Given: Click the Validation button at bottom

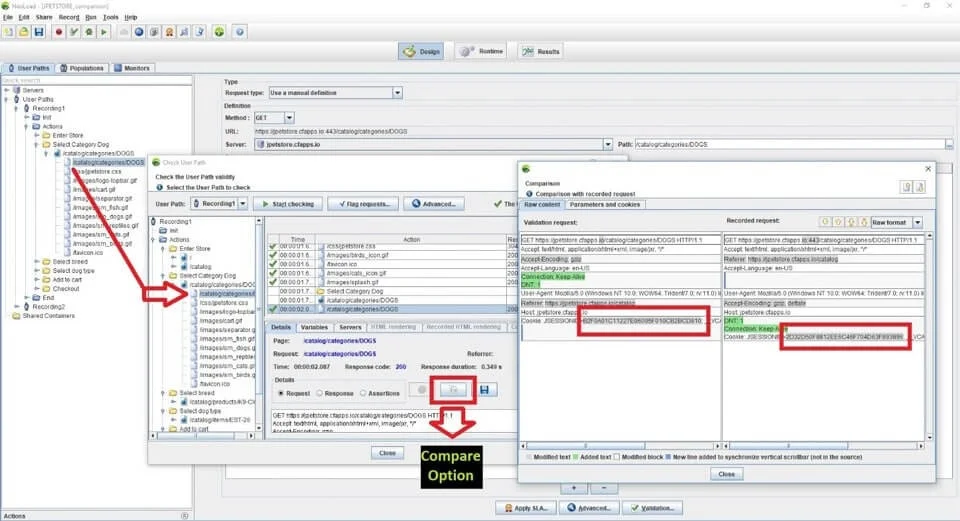Looking at the screenshot, I should pyautogui.click(x=653, y=508).
